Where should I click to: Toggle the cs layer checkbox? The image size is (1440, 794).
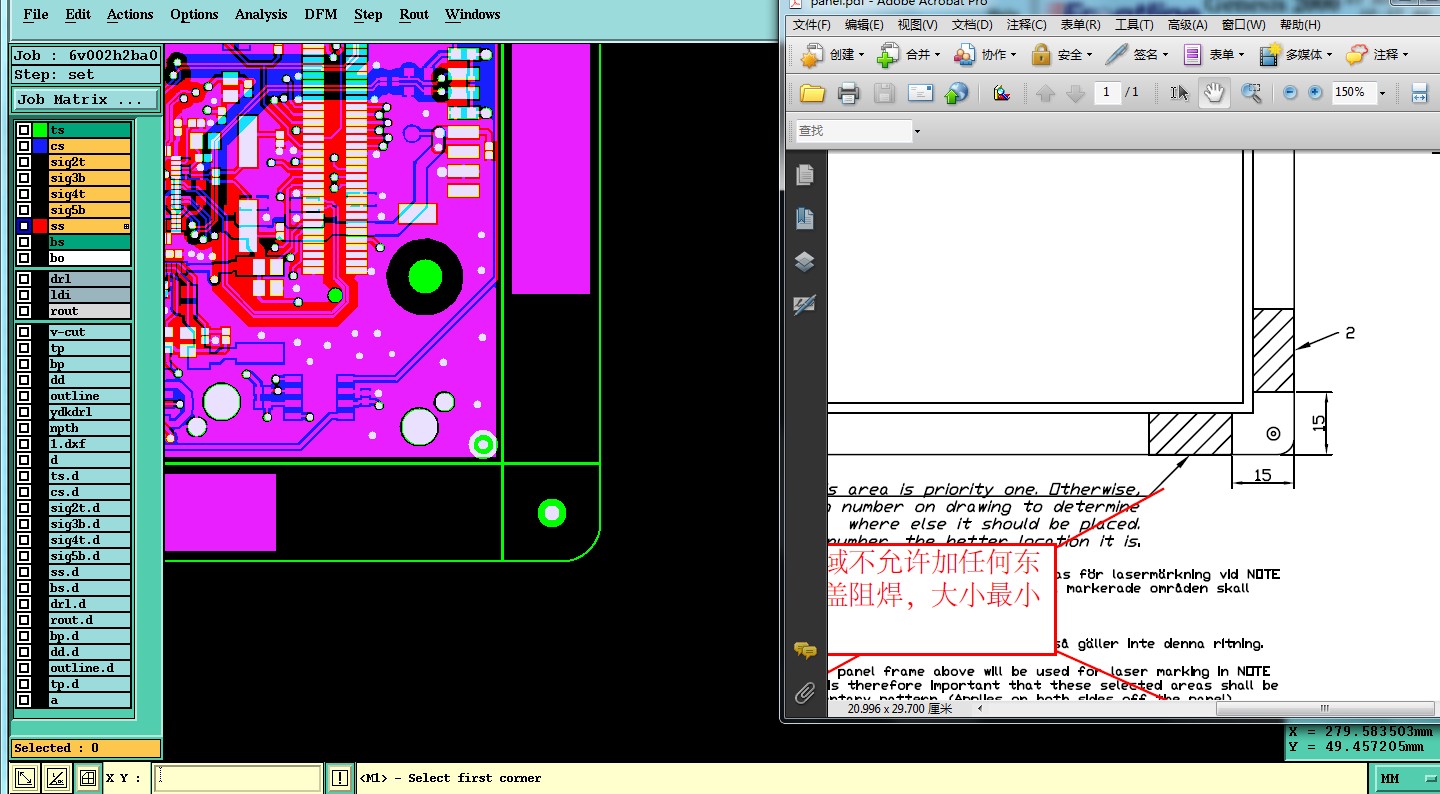tap(24, 146)
